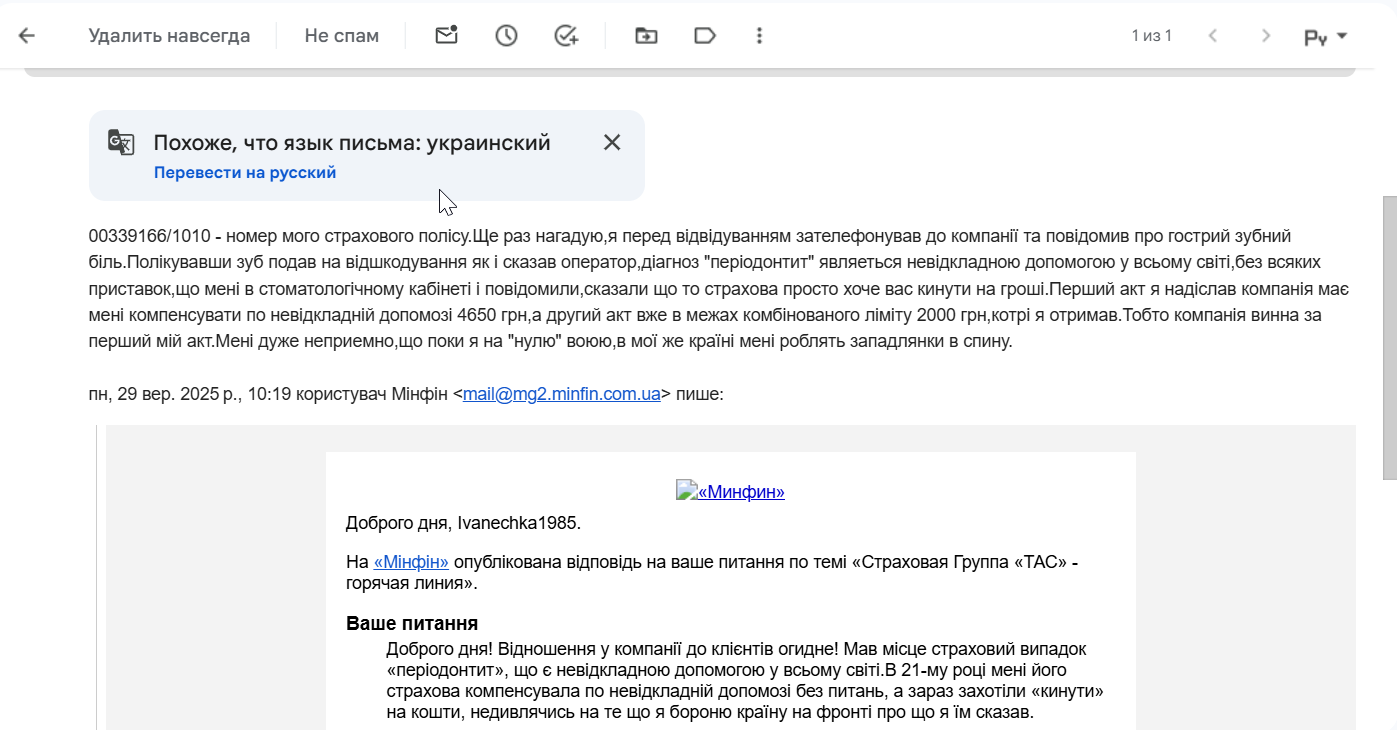Open the «Мінфін» link in email body
The image size is (1397, 730).
(411, 562)
